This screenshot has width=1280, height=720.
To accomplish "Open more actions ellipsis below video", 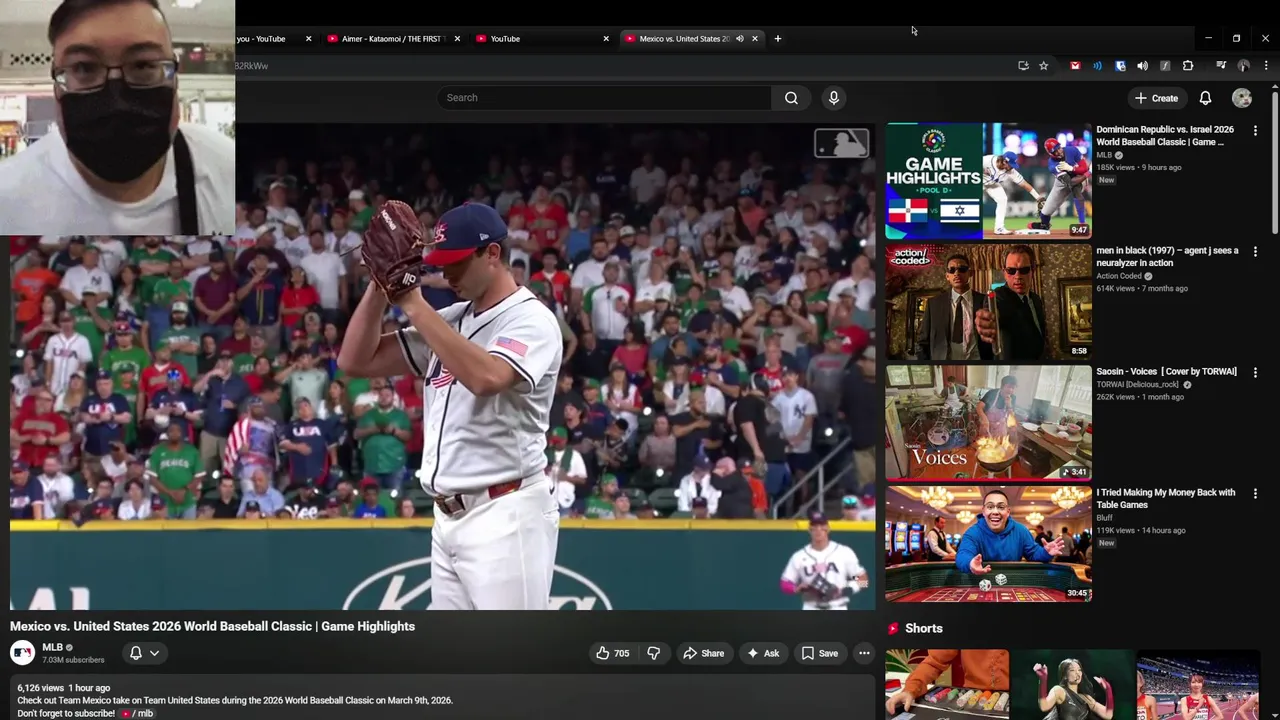I will (864, 653).
